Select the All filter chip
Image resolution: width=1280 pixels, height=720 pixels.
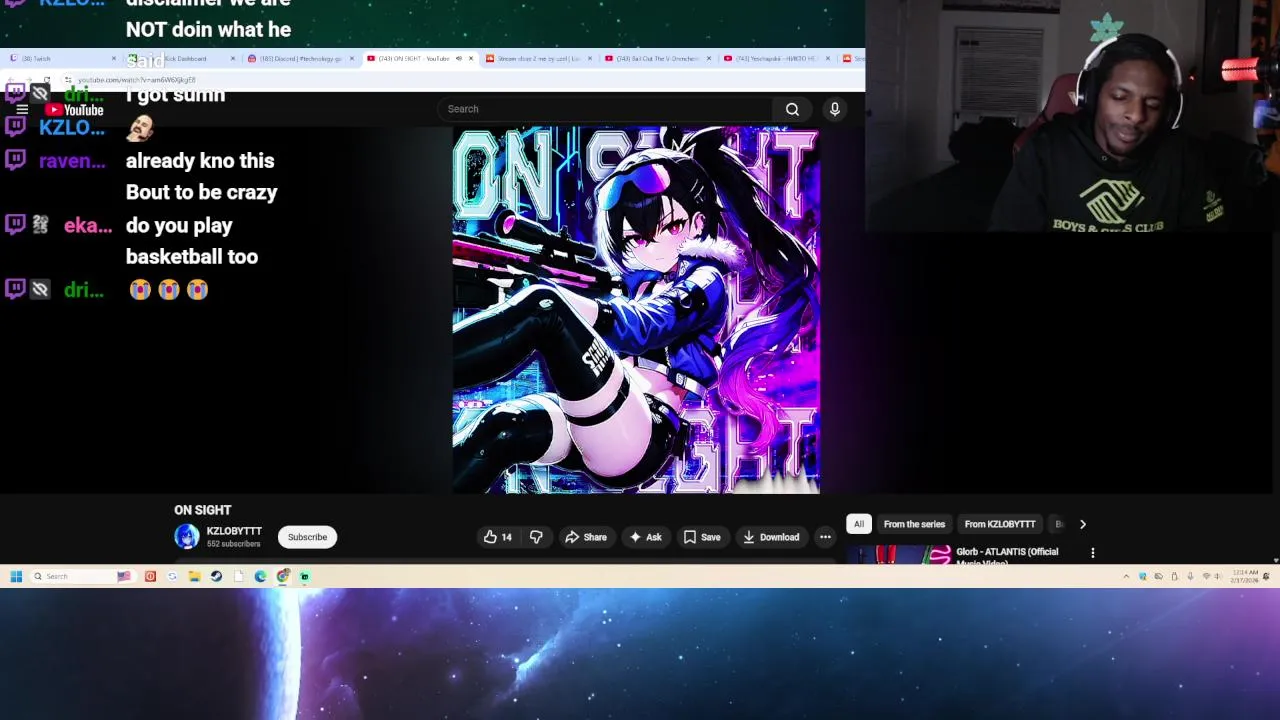[858, 524]
